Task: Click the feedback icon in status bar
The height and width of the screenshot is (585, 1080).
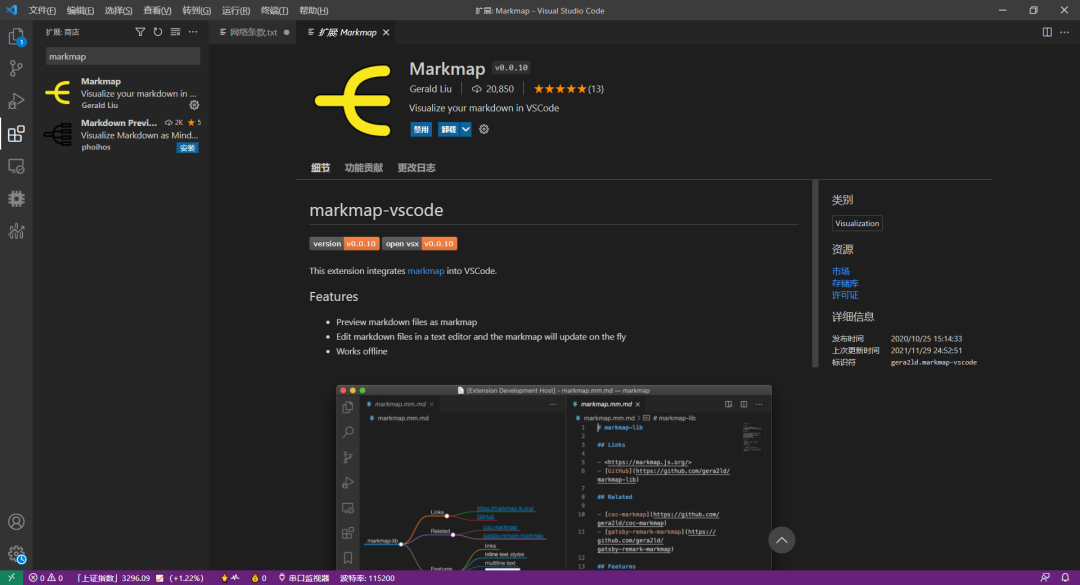Action: (1045, 577)
